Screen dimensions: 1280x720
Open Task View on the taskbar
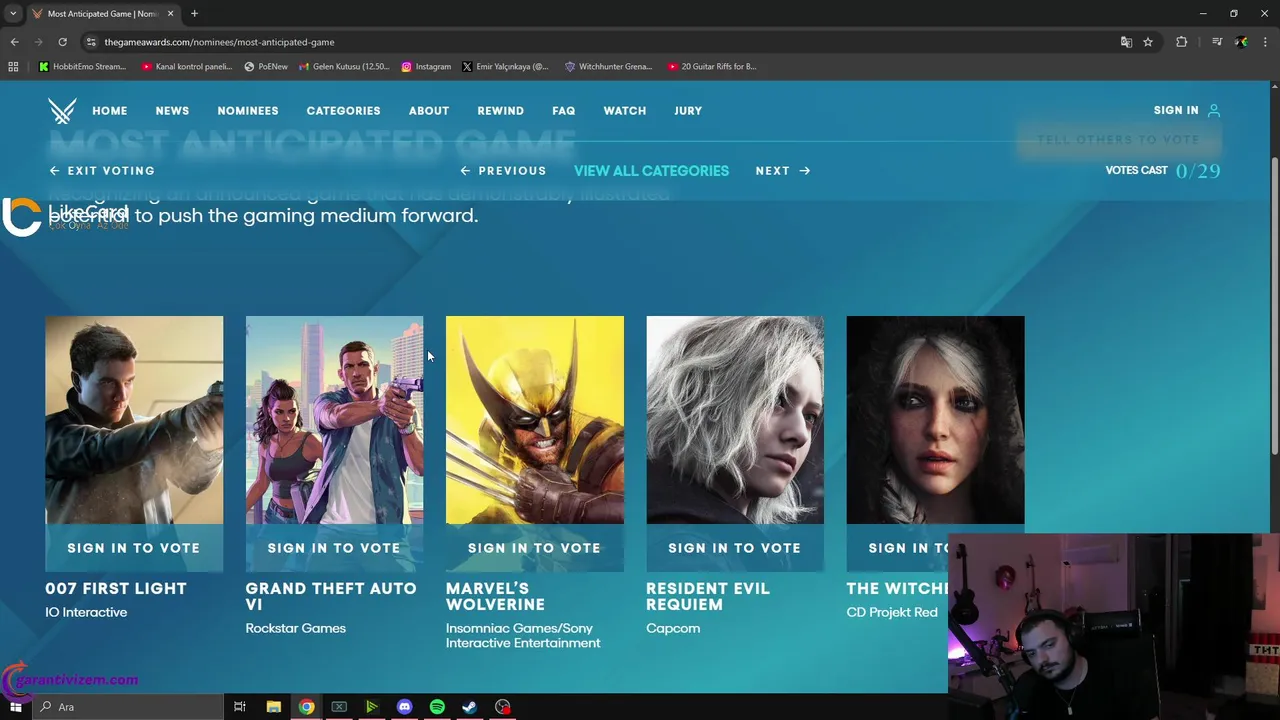(240, 707)
